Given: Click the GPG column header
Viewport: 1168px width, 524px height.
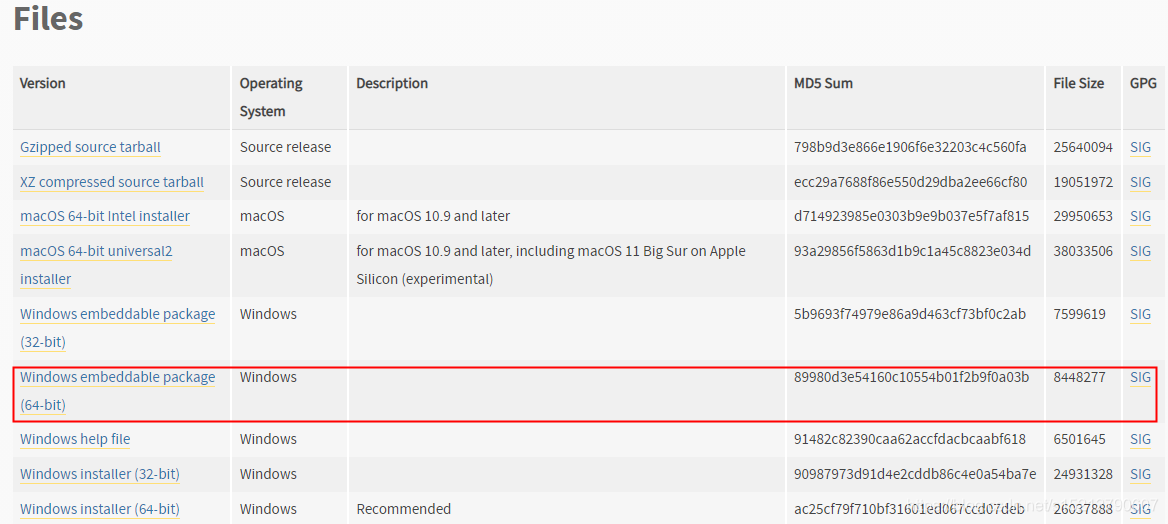Looking at the screenshot, I should [1143, 83].
